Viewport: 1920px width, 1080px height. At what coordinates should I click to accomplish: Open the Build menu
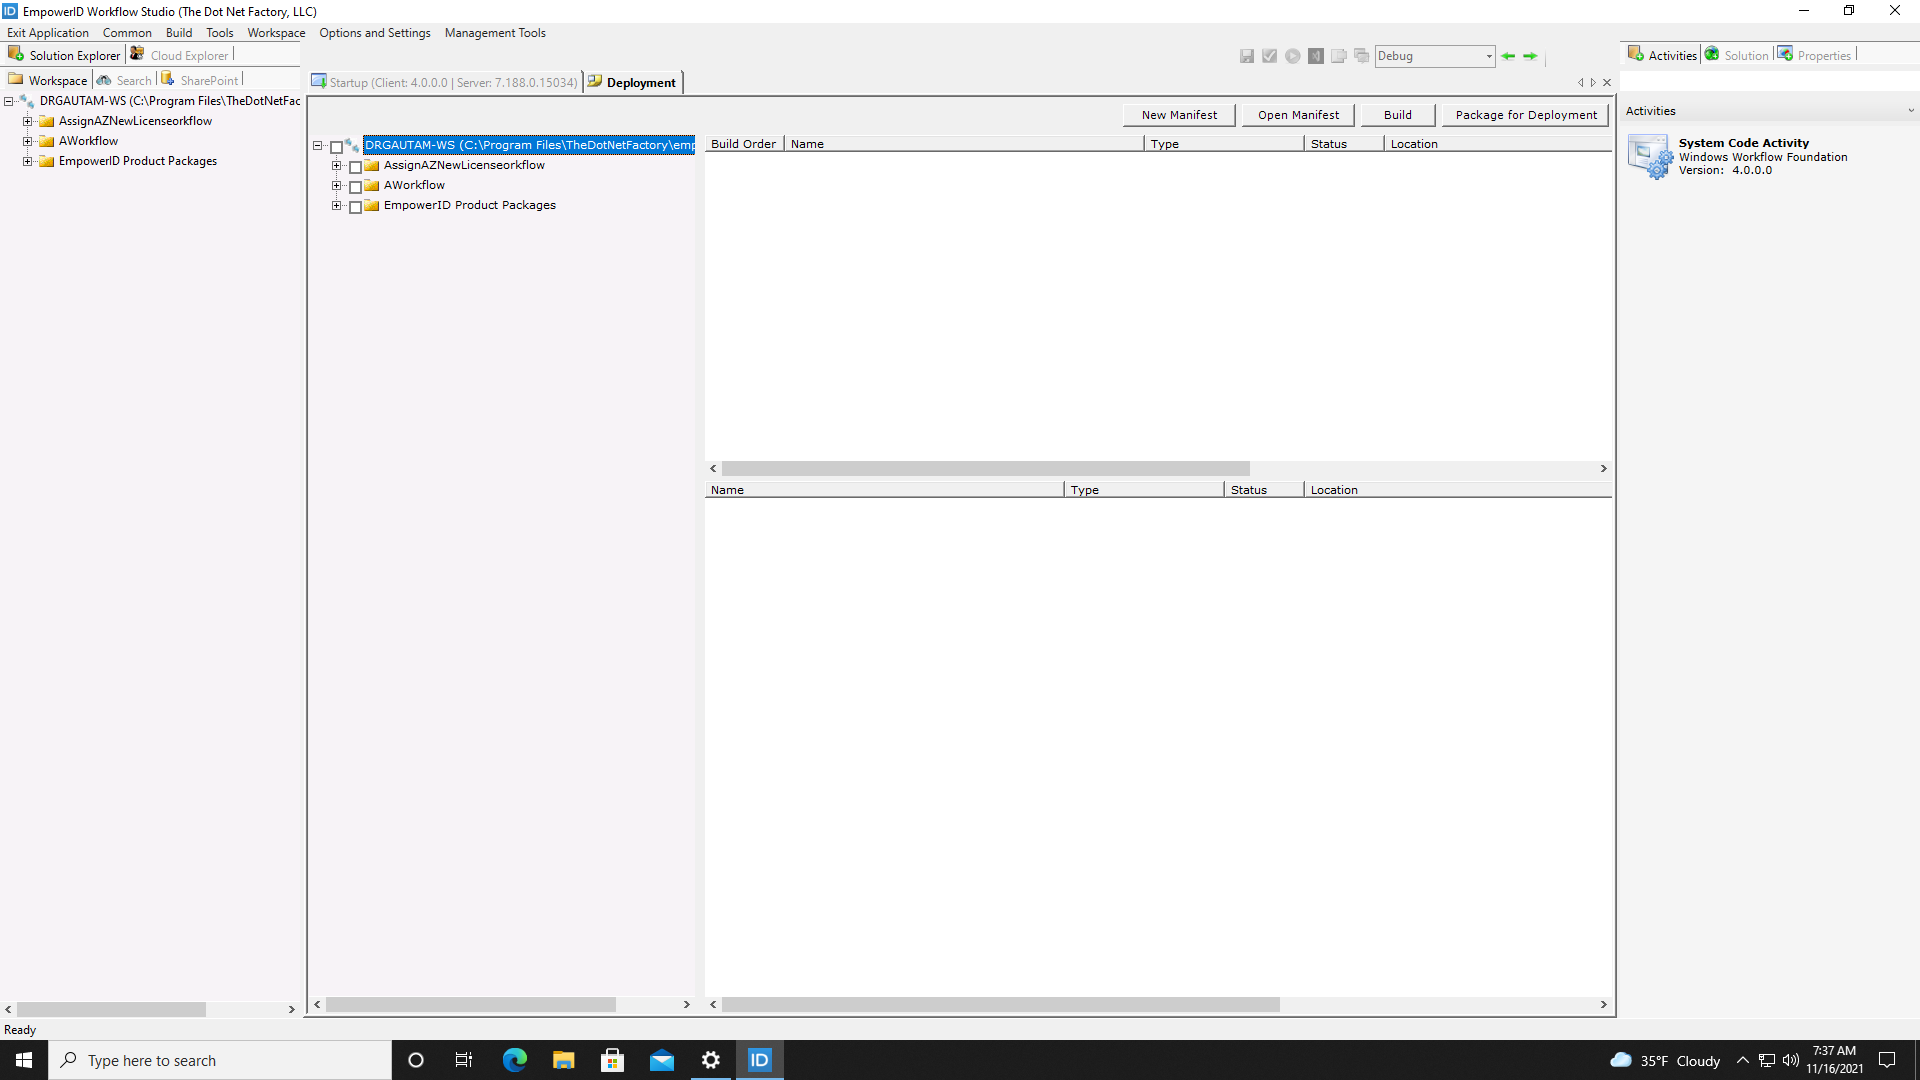tap(179, 32)
